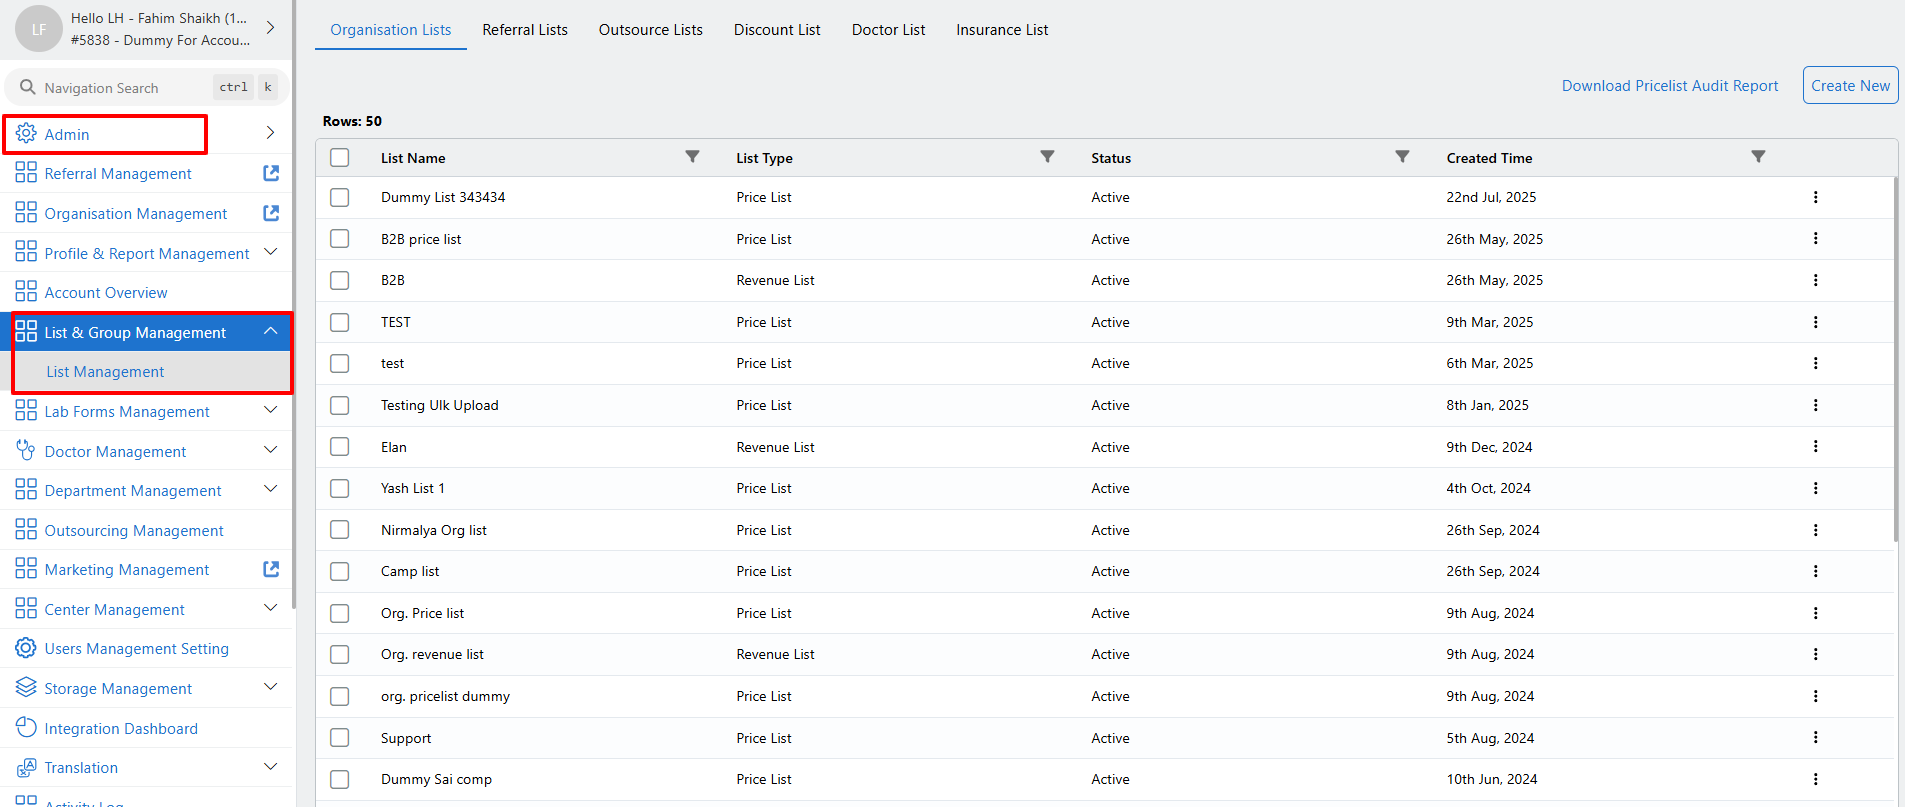Click the Created Time filter icon
This screenshot has width=1905, height=807.
point(1758,157)
